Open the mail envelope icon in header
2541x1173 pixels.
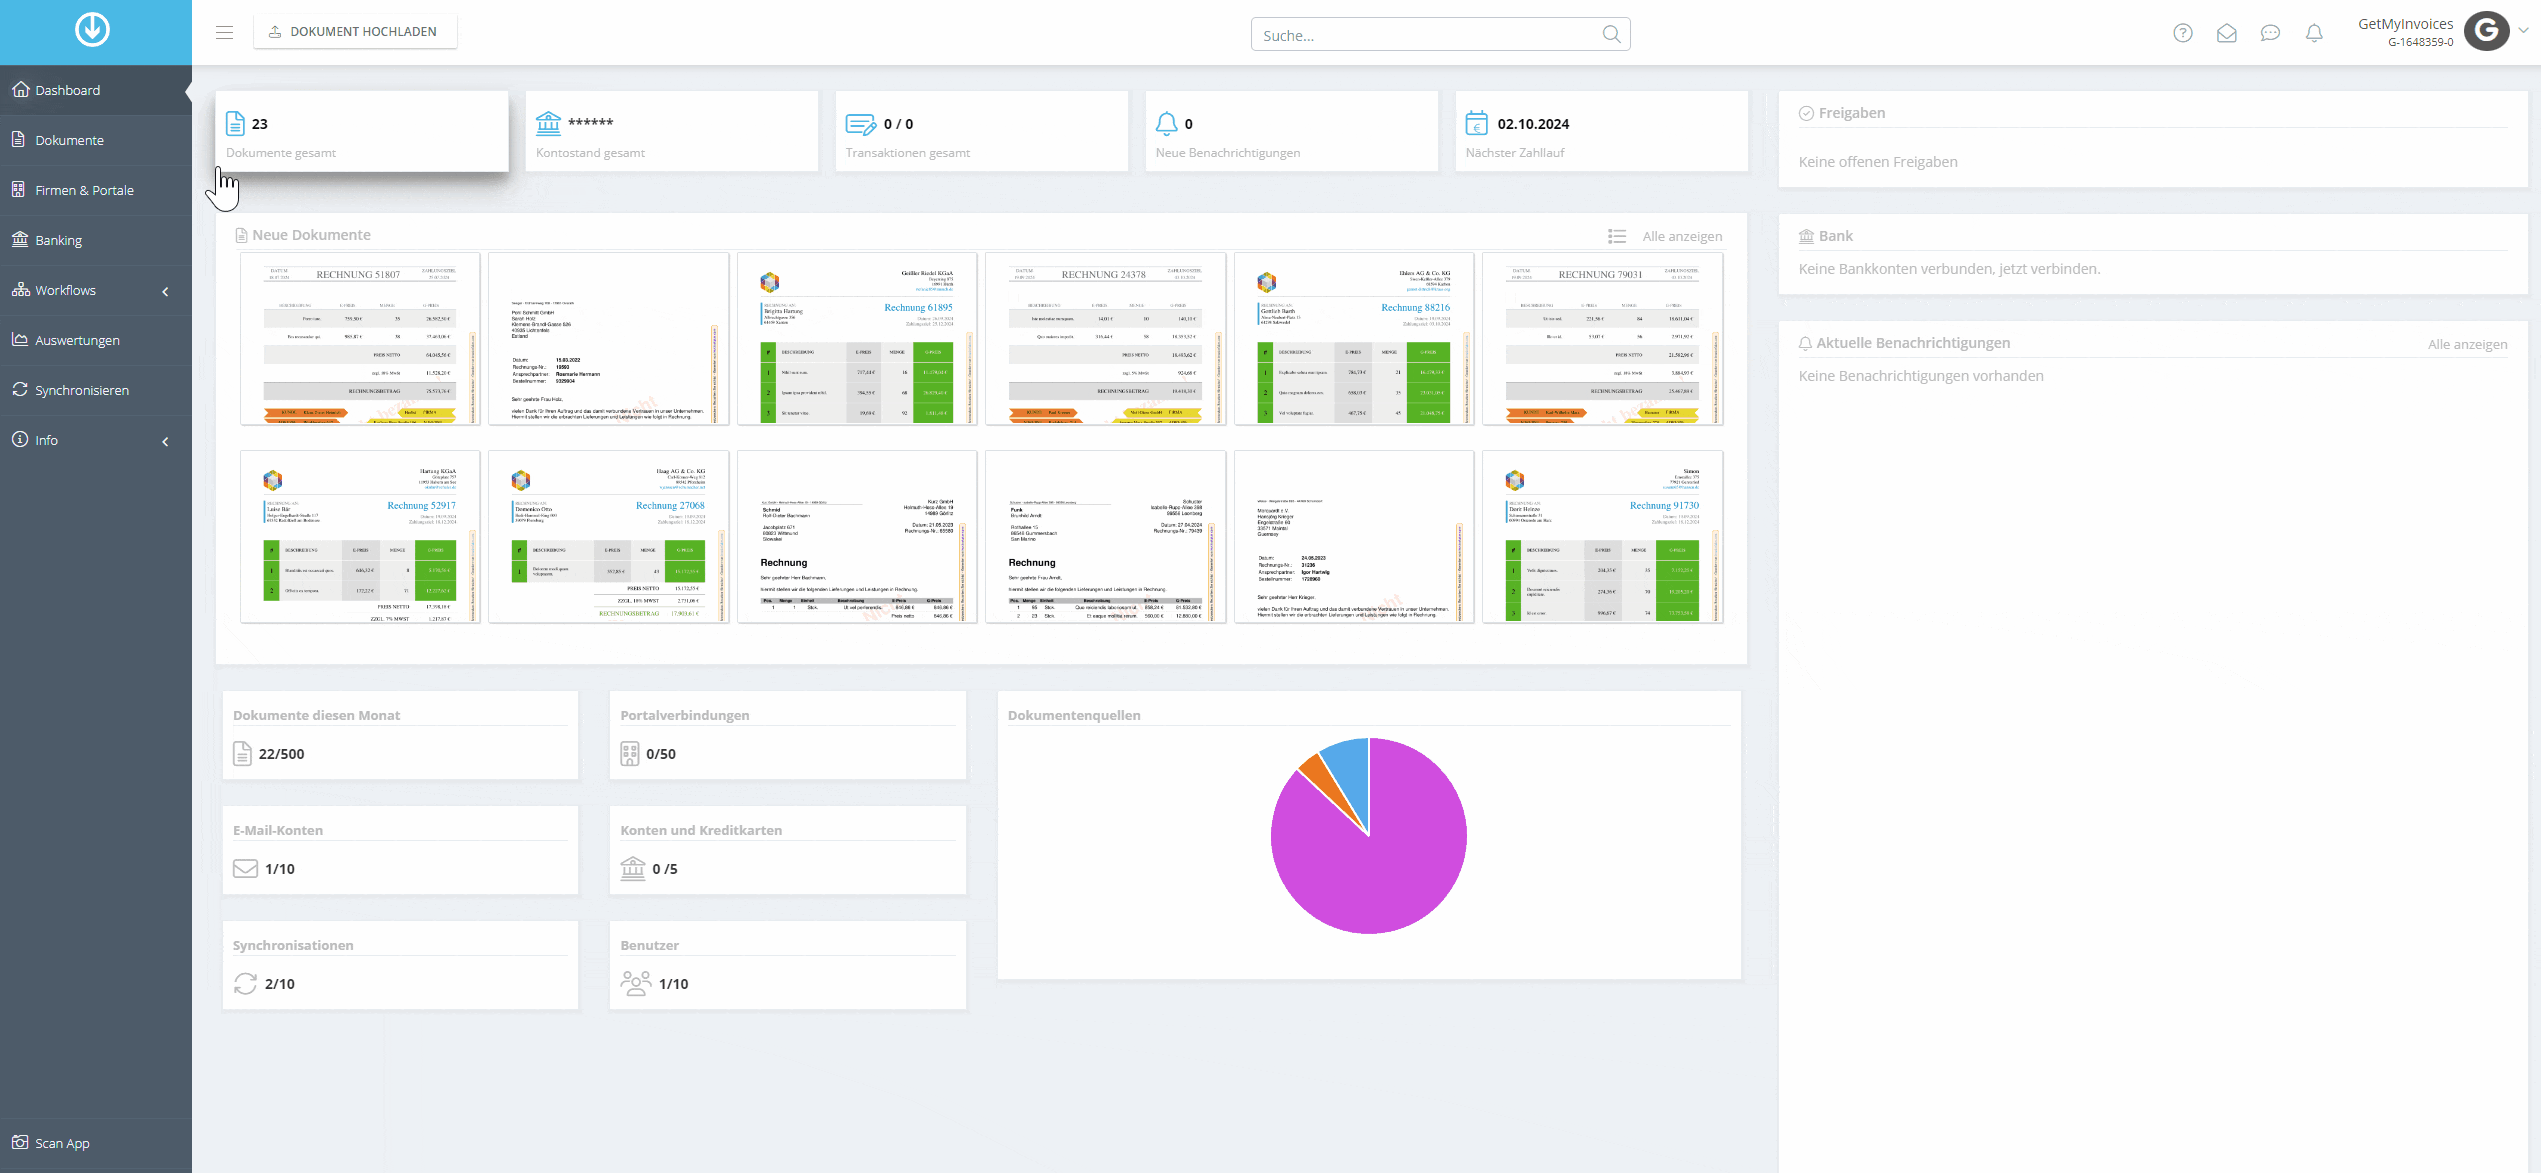[x=2227, y=33]
